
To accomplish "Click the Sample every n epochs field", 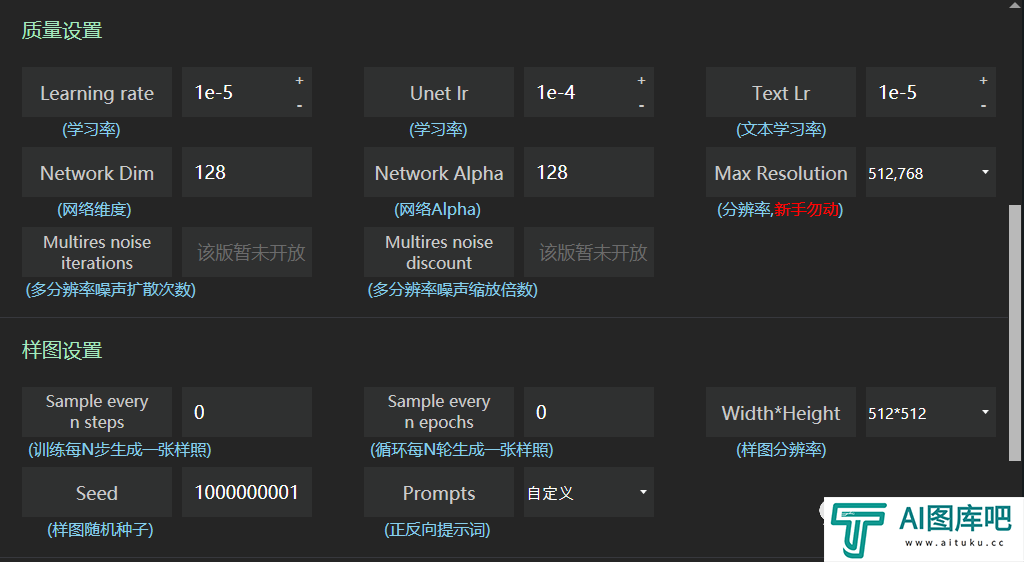I will coord(588,413).
